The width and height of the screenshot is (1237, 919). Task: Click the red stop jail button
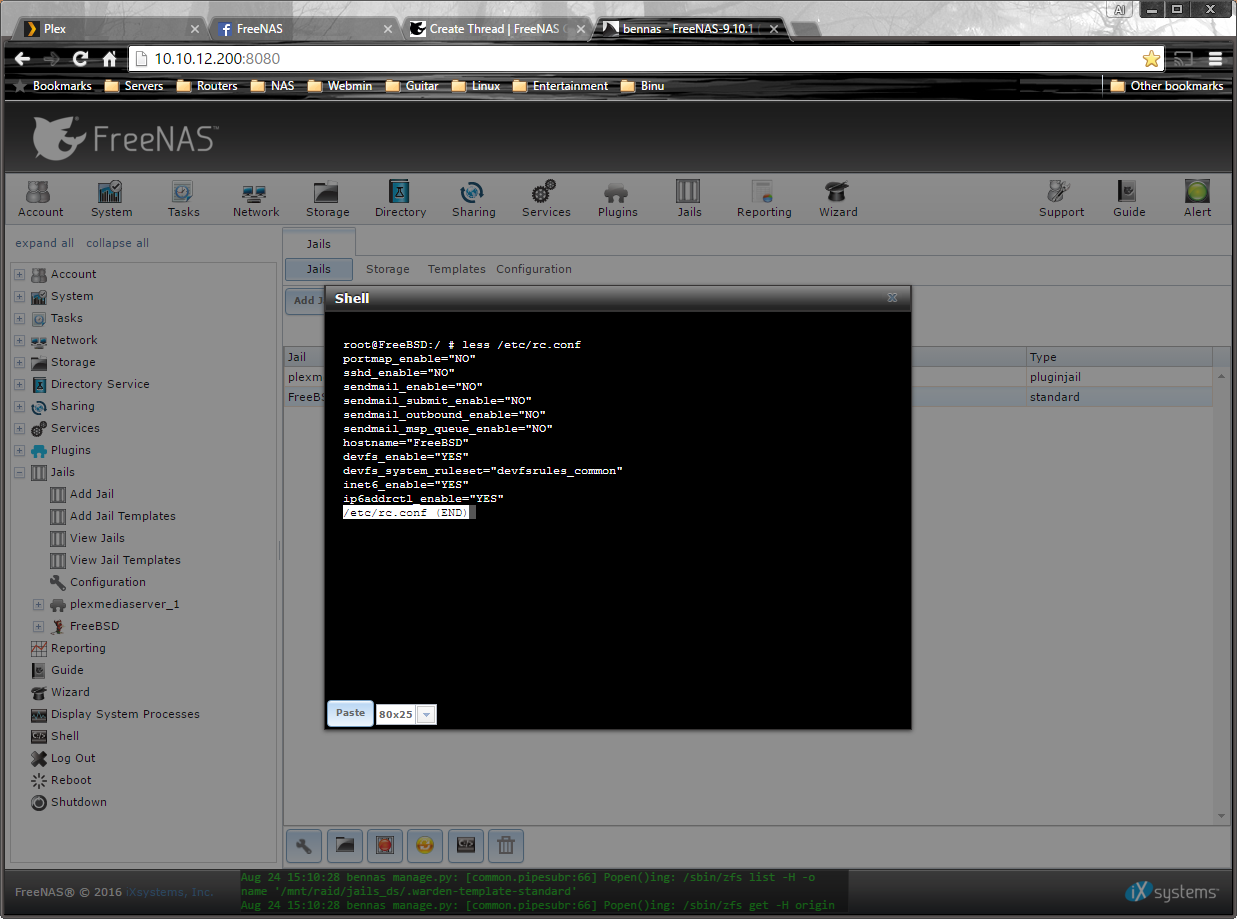(x=385, y=846)
